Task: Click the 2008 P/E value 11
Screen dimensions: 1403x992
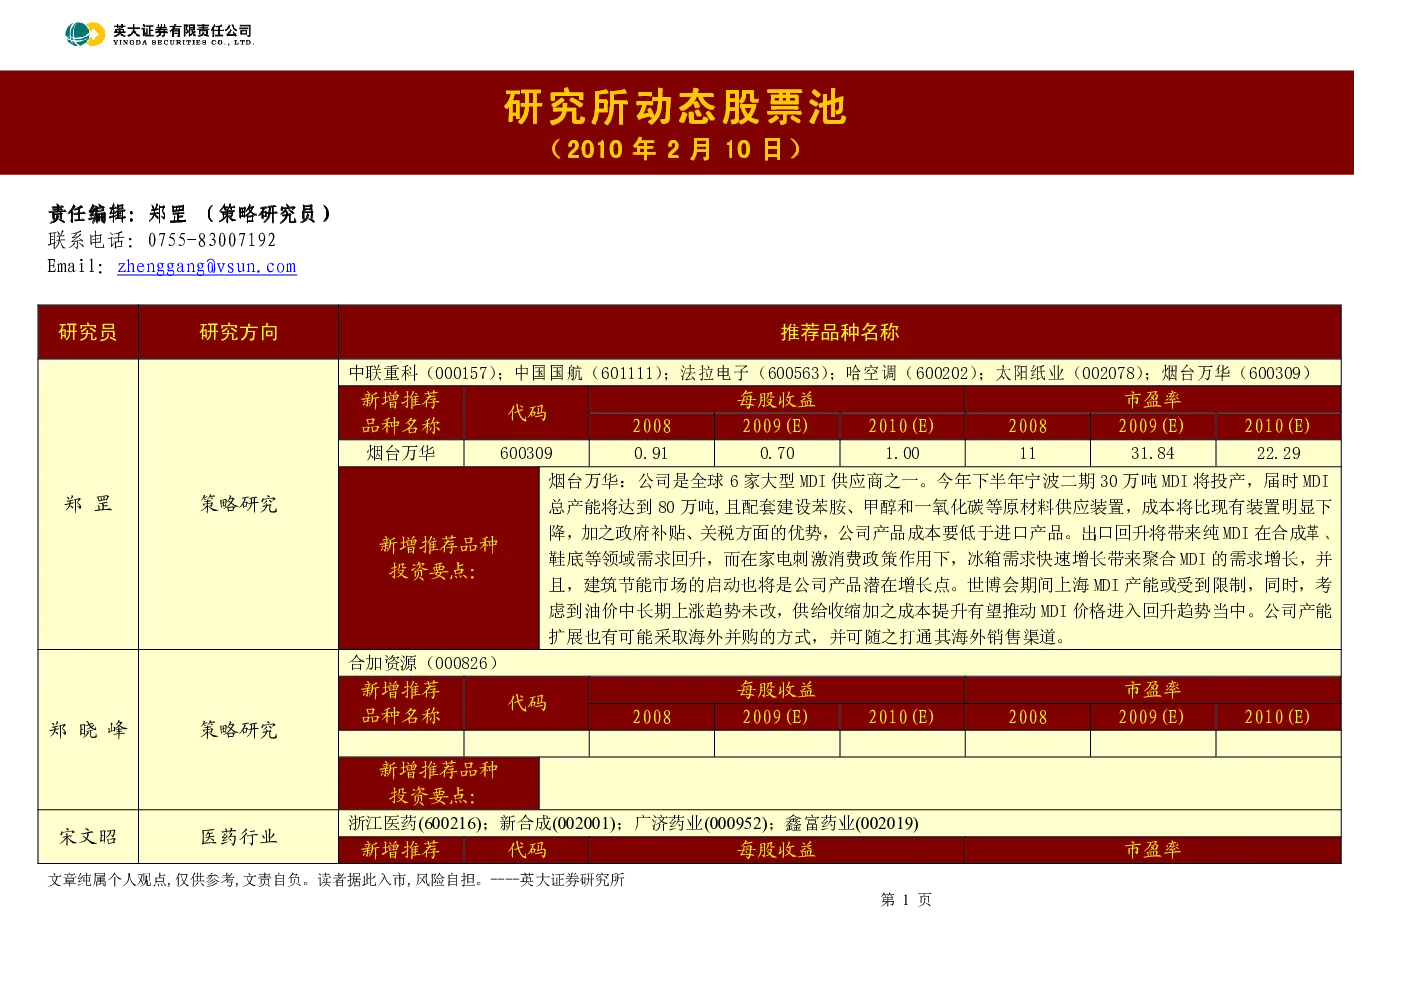Action: [1028, 453]
